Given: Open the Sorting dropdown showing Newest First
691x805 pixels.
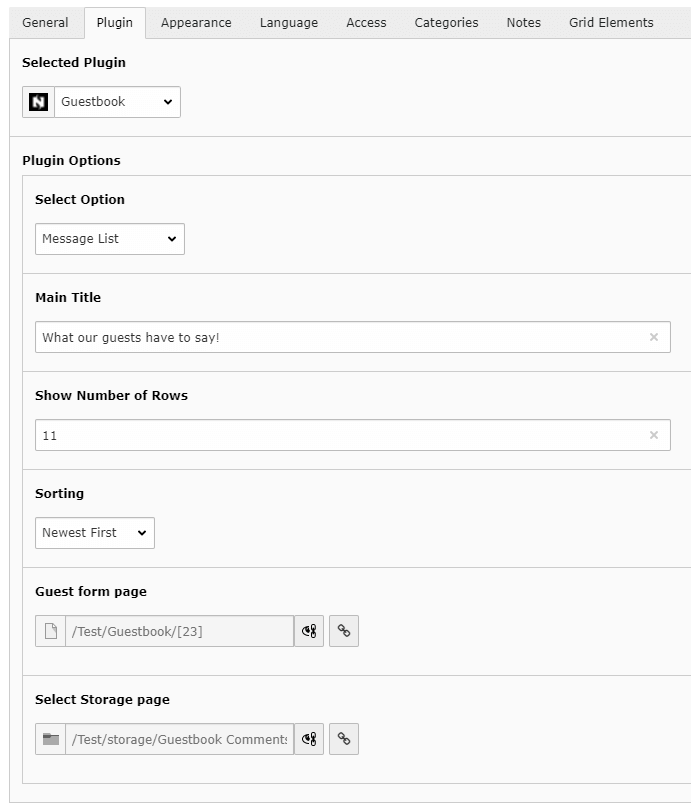Looking at the screenshot, I should (x=94, y=533).
